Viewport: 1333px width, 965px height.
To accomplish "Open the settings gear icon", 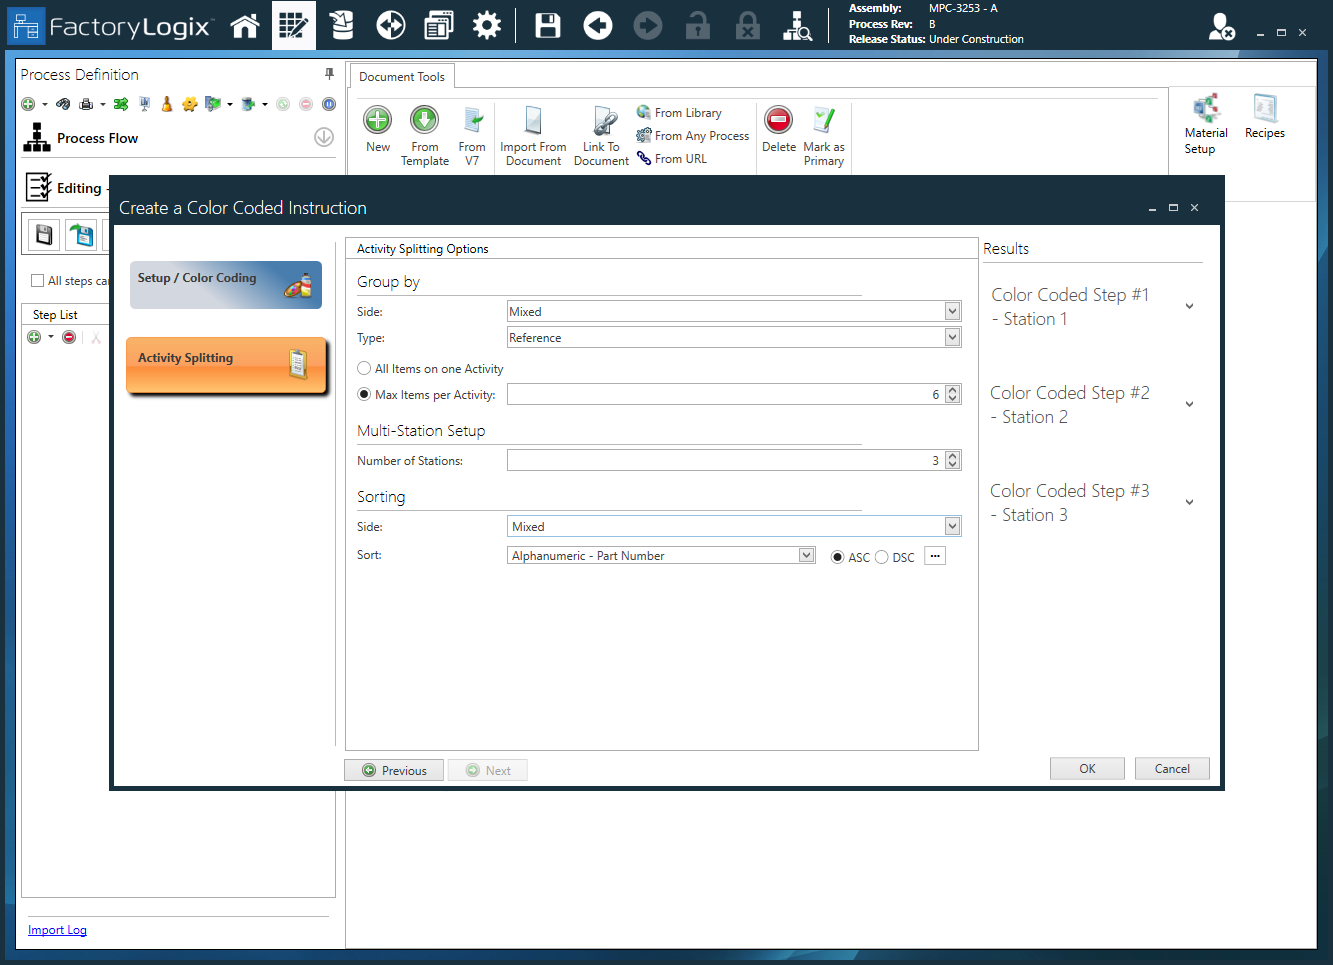I will [x=487, y=26].
